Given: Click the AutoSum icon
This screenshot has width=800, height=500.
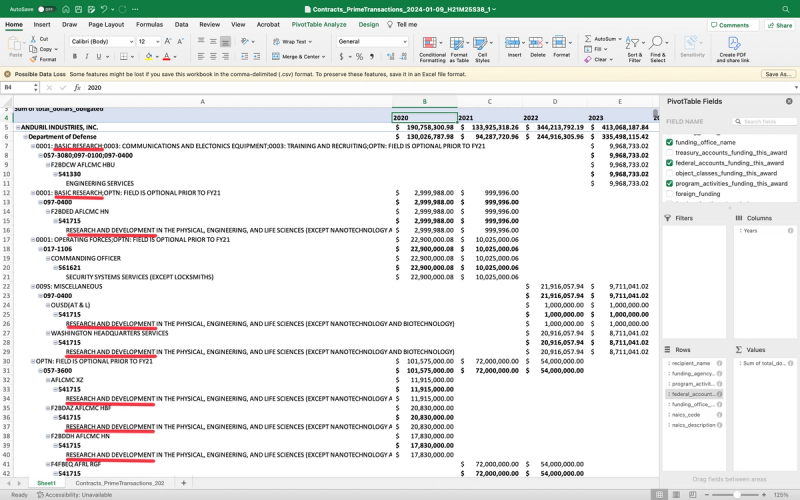Looking at the screenshot, I should click(x=587, y=39).
